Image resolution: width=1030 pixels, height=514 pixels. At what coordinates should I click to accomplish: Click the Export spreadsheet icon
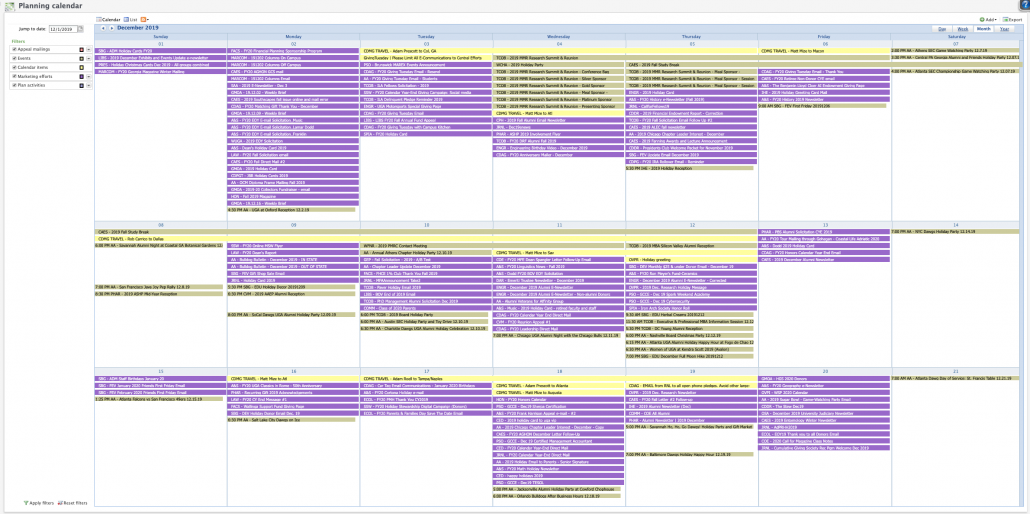pos(1006,20)
